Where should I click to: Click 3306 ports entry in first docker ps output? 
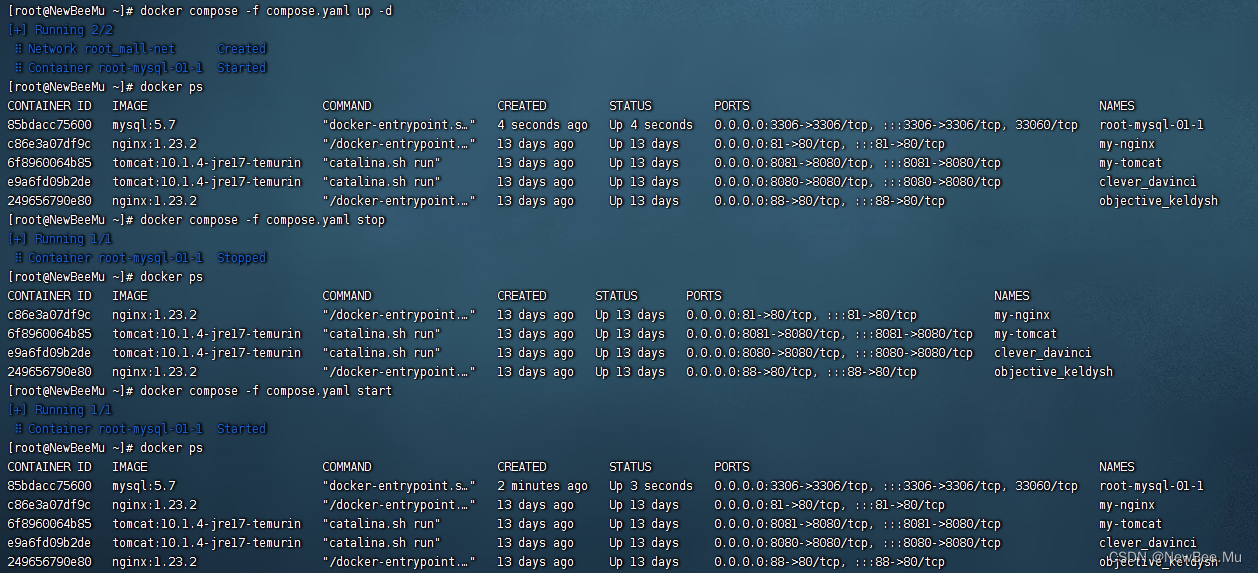click(x=896, y=125)
